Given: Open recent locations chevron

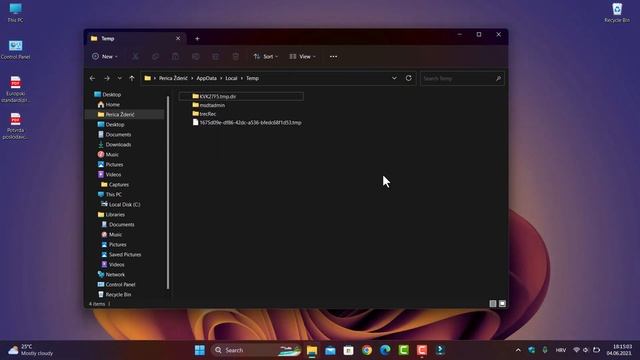Looking at the screenshot, I should 120,78.
